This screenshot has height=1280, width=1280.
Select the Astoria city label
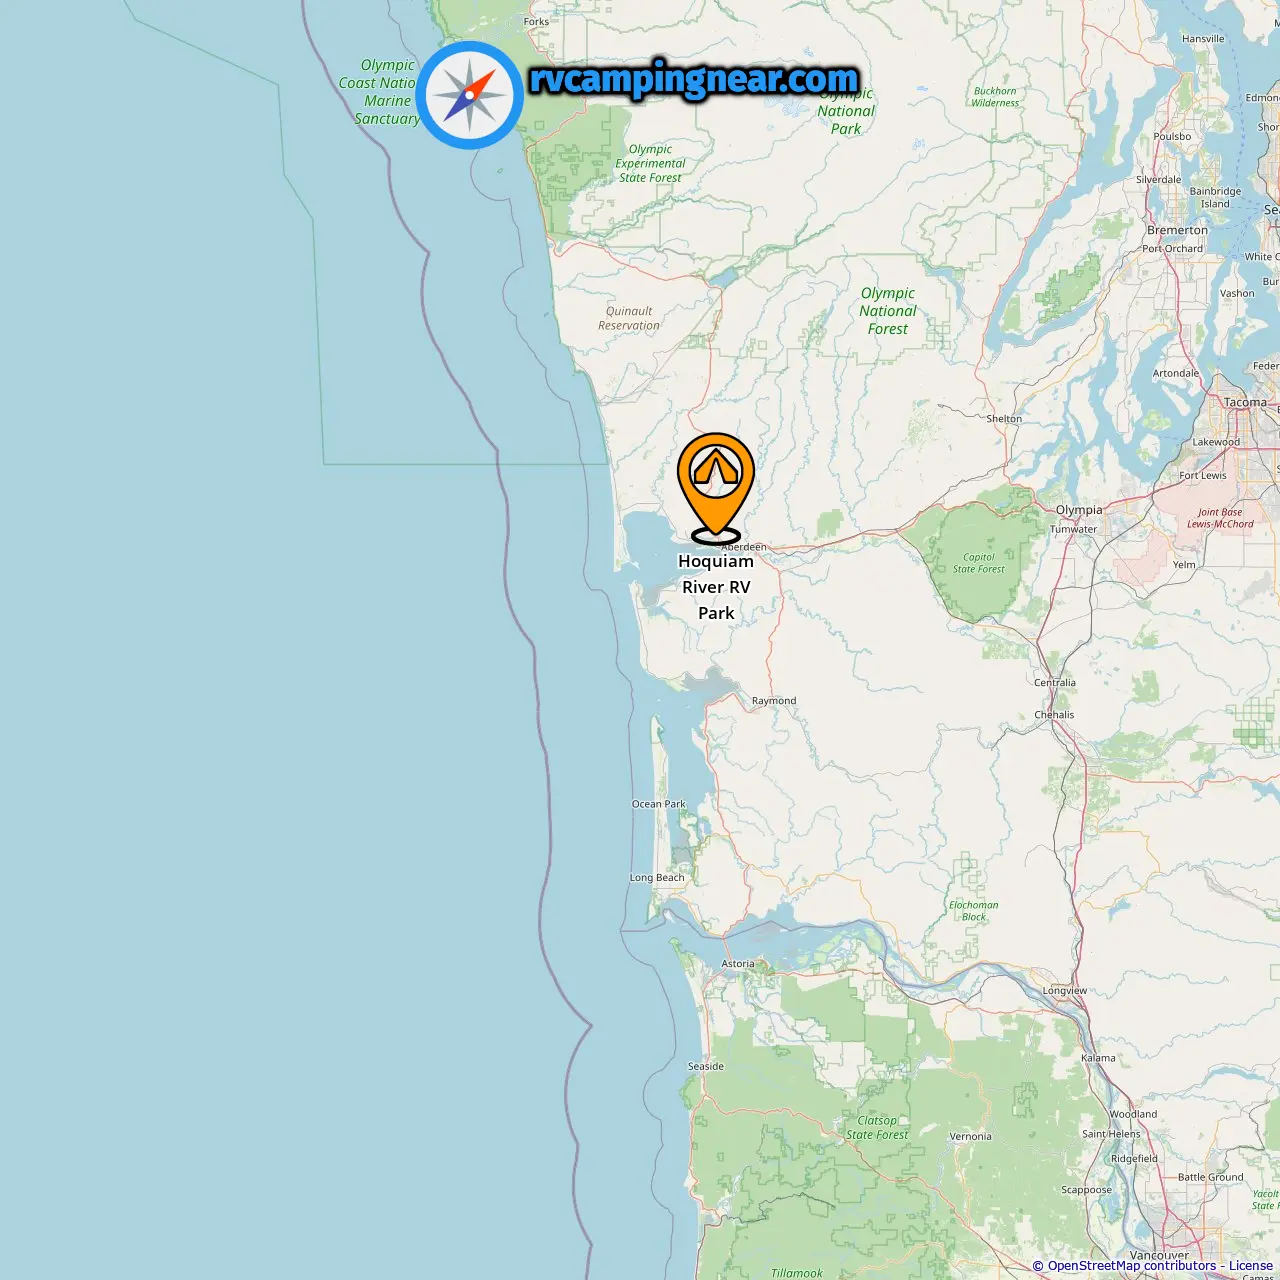pyautogui.click(x=738, y=964)
